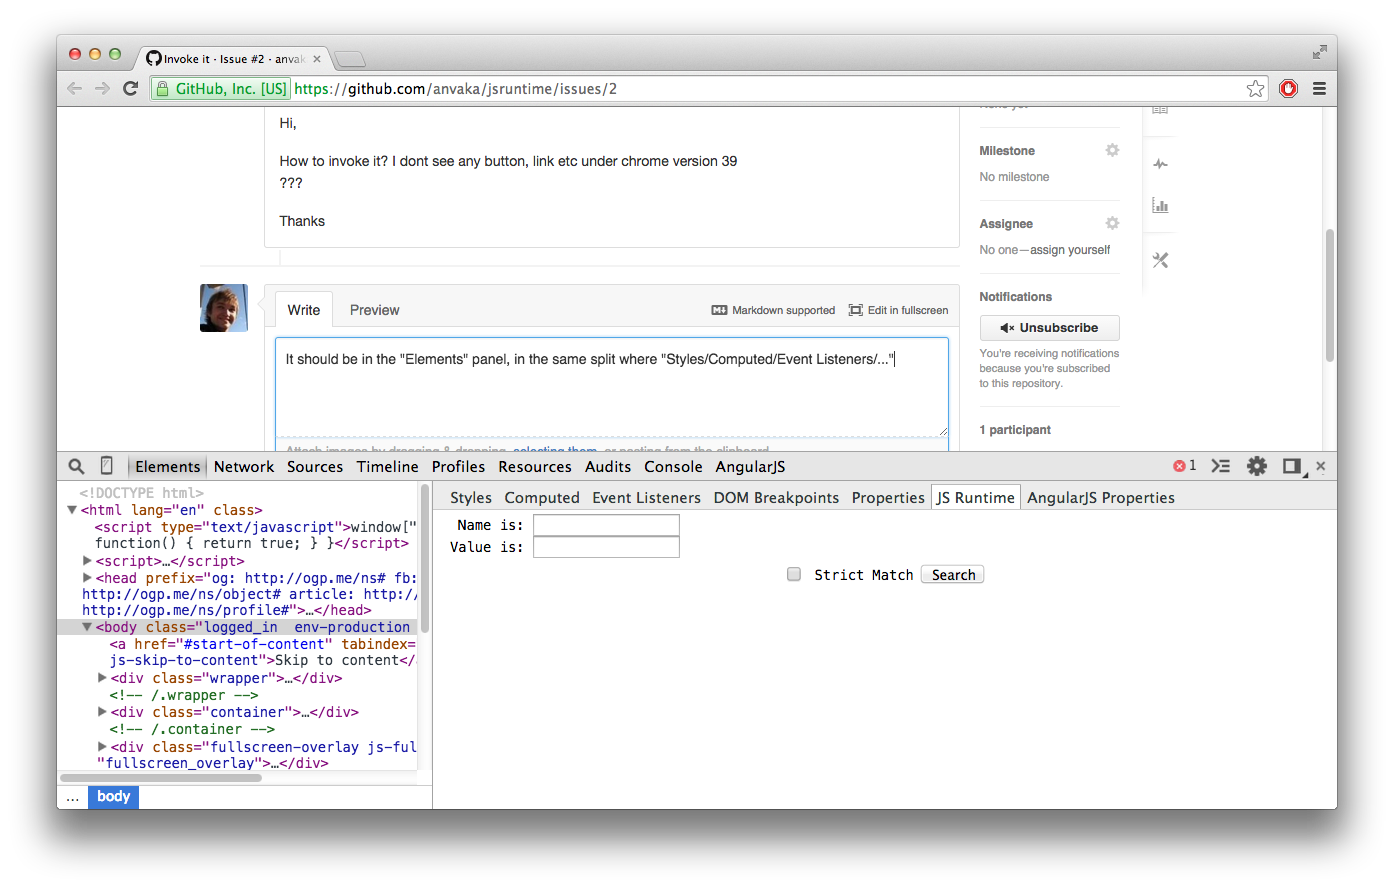Open the AngularJS panel

[x=750, y=467]
